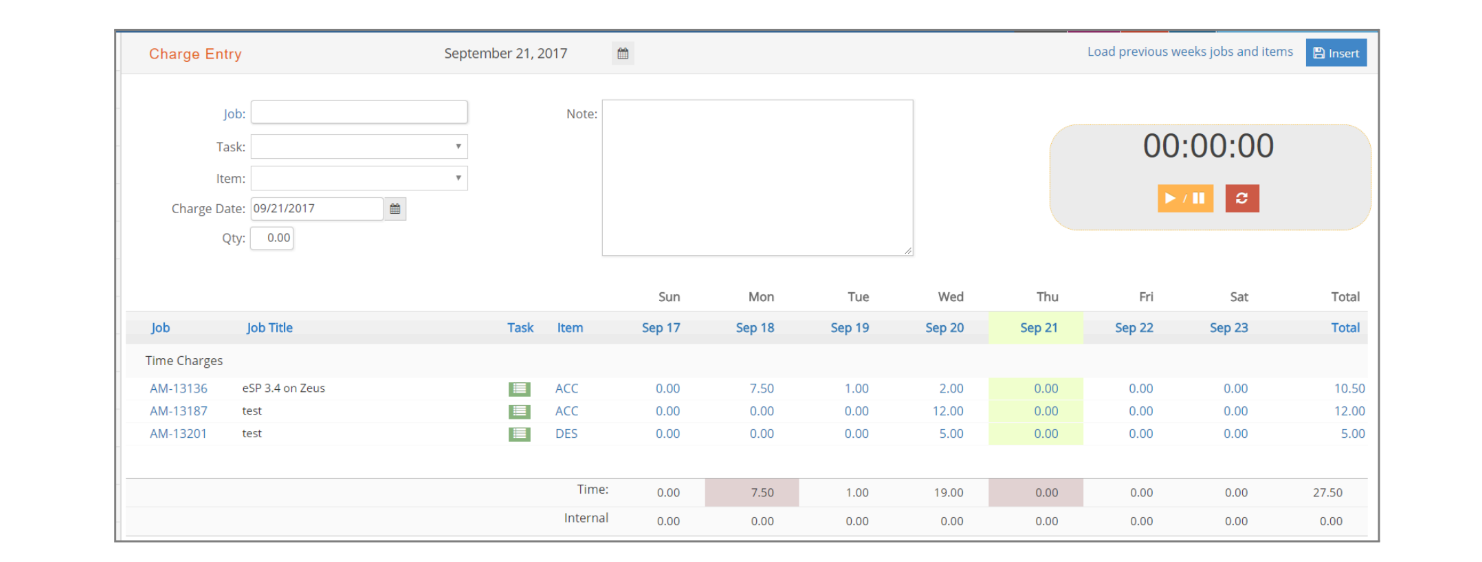
Task: Click ACC item in AM-13136 row
Action: pyautogui.click(x=567, y=389)
